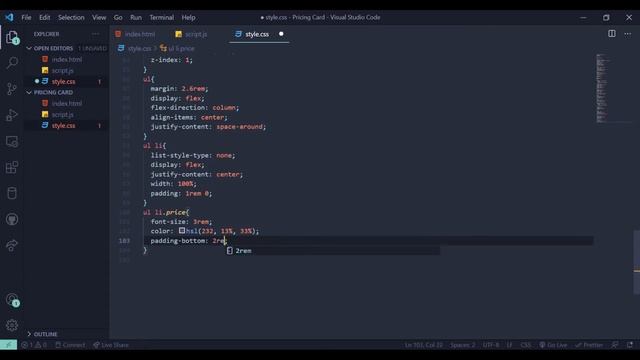Viewport: 640px width, 360px height.
Task: Click the LF end of line indicator
Action: click(x=509, y=345)
